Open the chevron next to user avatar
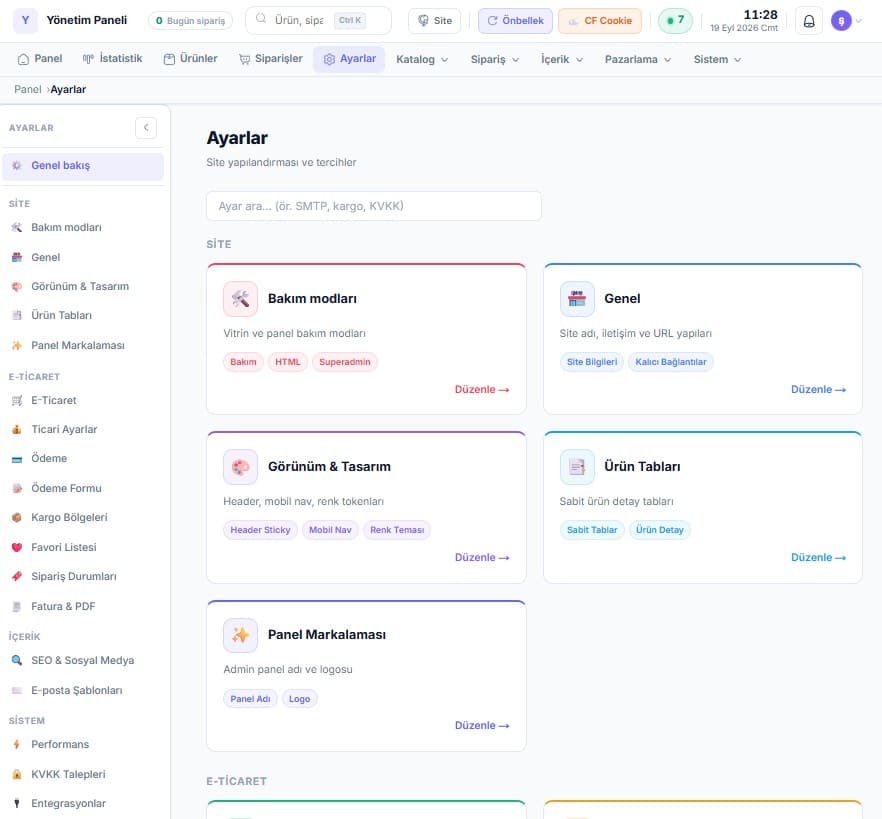The height and width of the screenshot is (819, 882). pyautogui.click(x=858, y=21)
